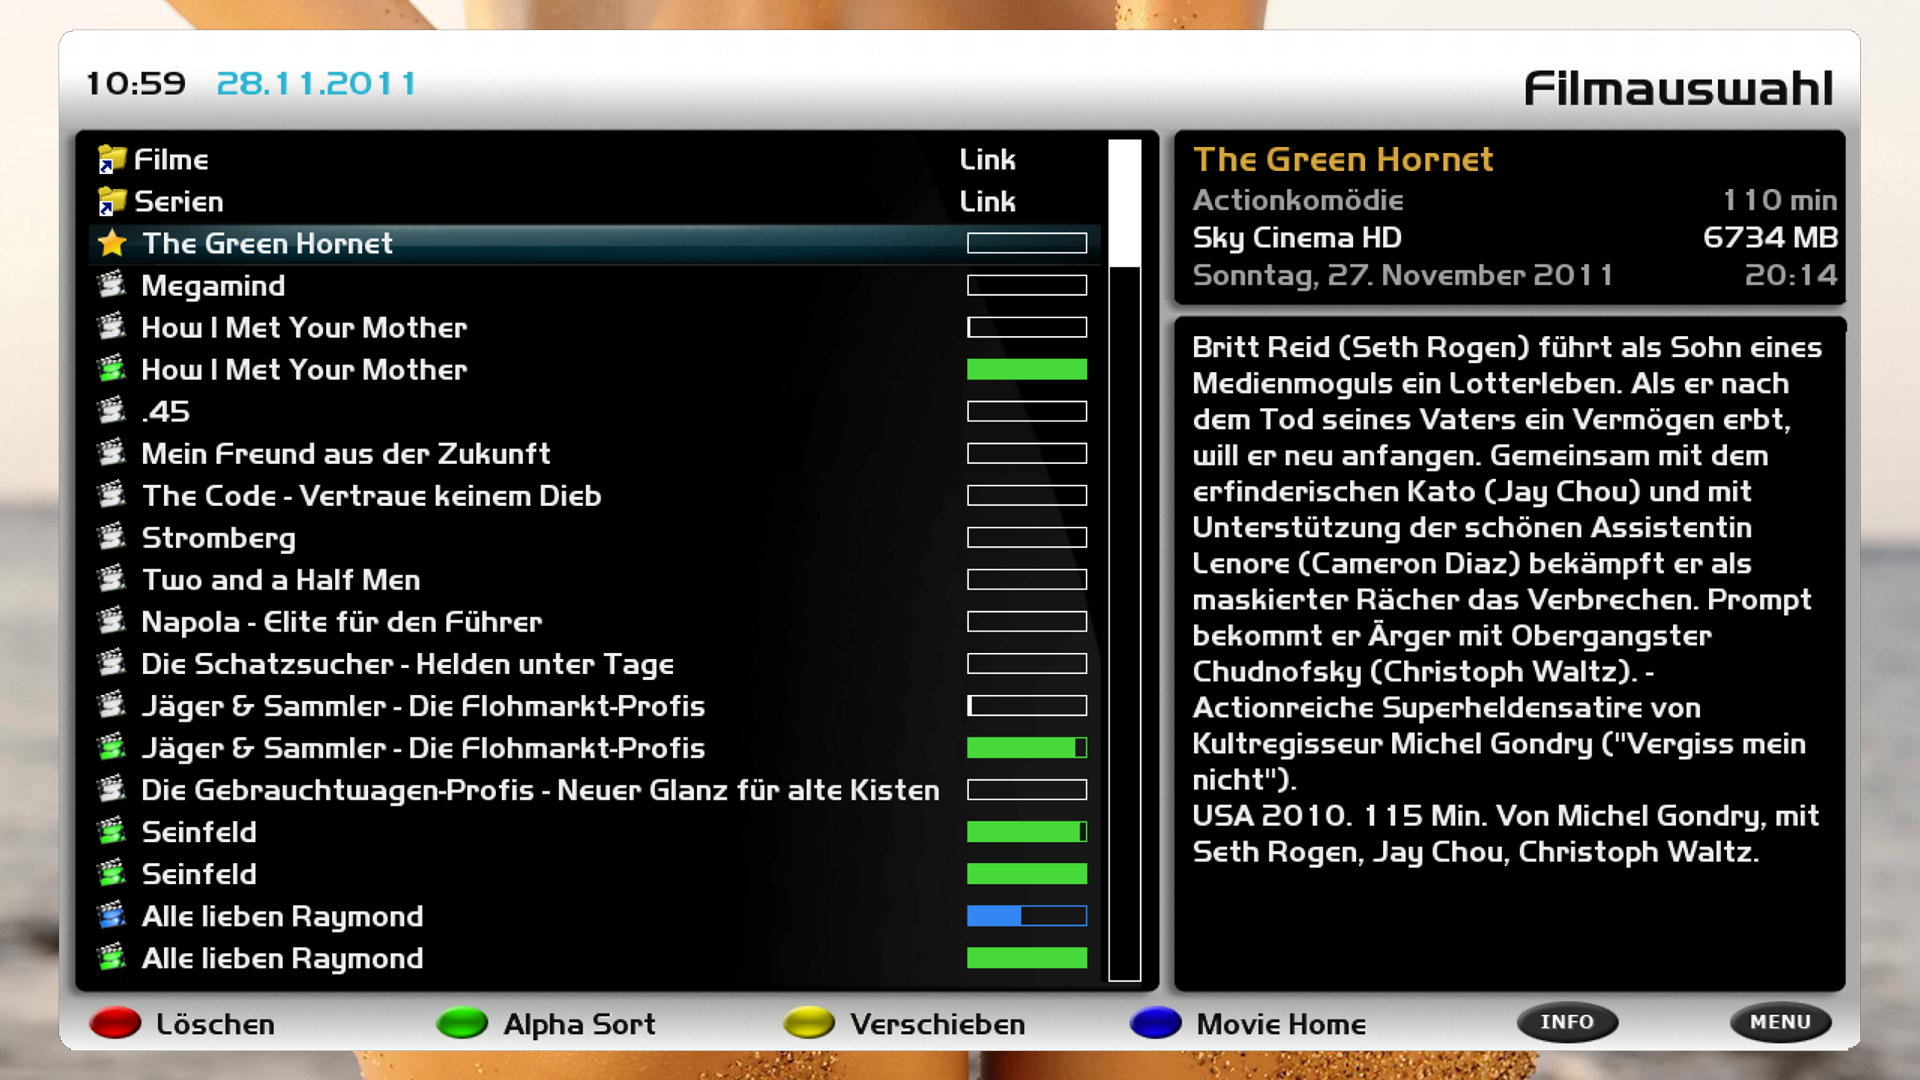1920x1080 pixels.
Task: Click blue clapperboard icon for Alle lieben Raymond
Action: 111,916
